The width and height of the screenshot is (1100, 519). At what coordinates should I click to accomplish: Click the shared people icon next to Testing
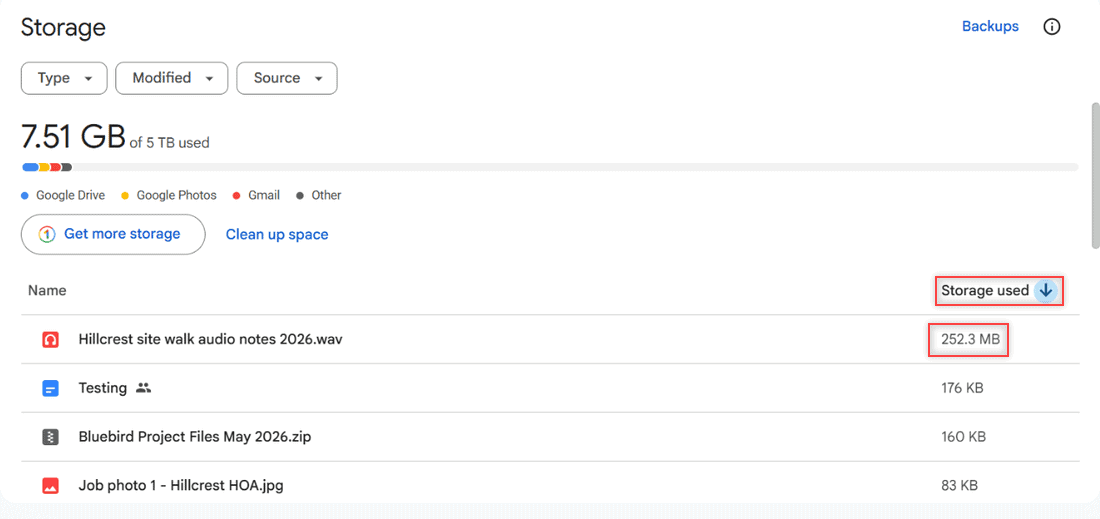(144, 388)
